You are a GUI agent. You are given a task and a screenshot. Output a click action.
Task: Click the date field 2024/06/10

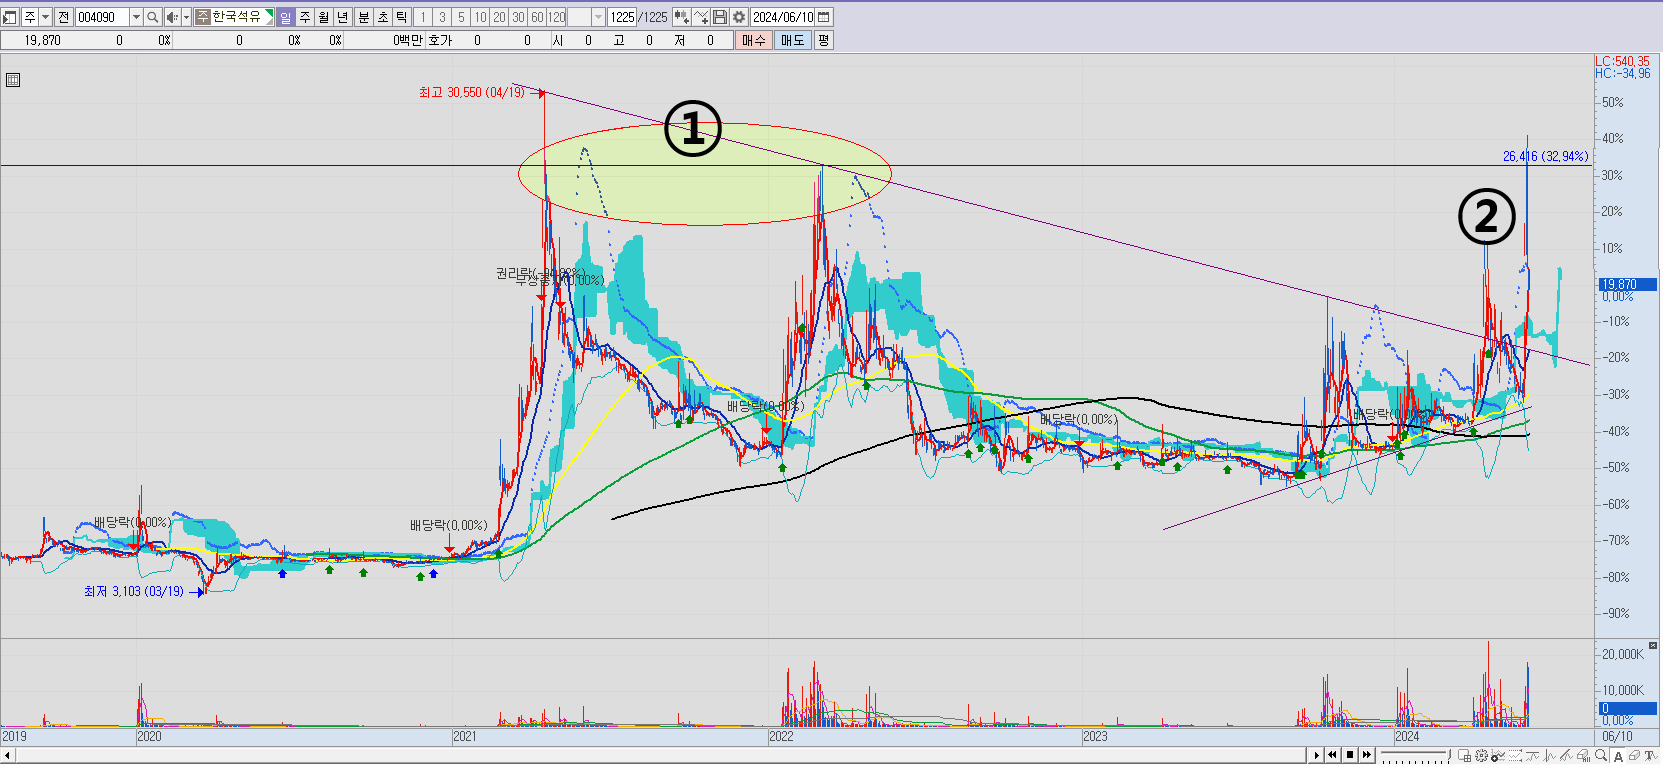[x=782, y=17]
